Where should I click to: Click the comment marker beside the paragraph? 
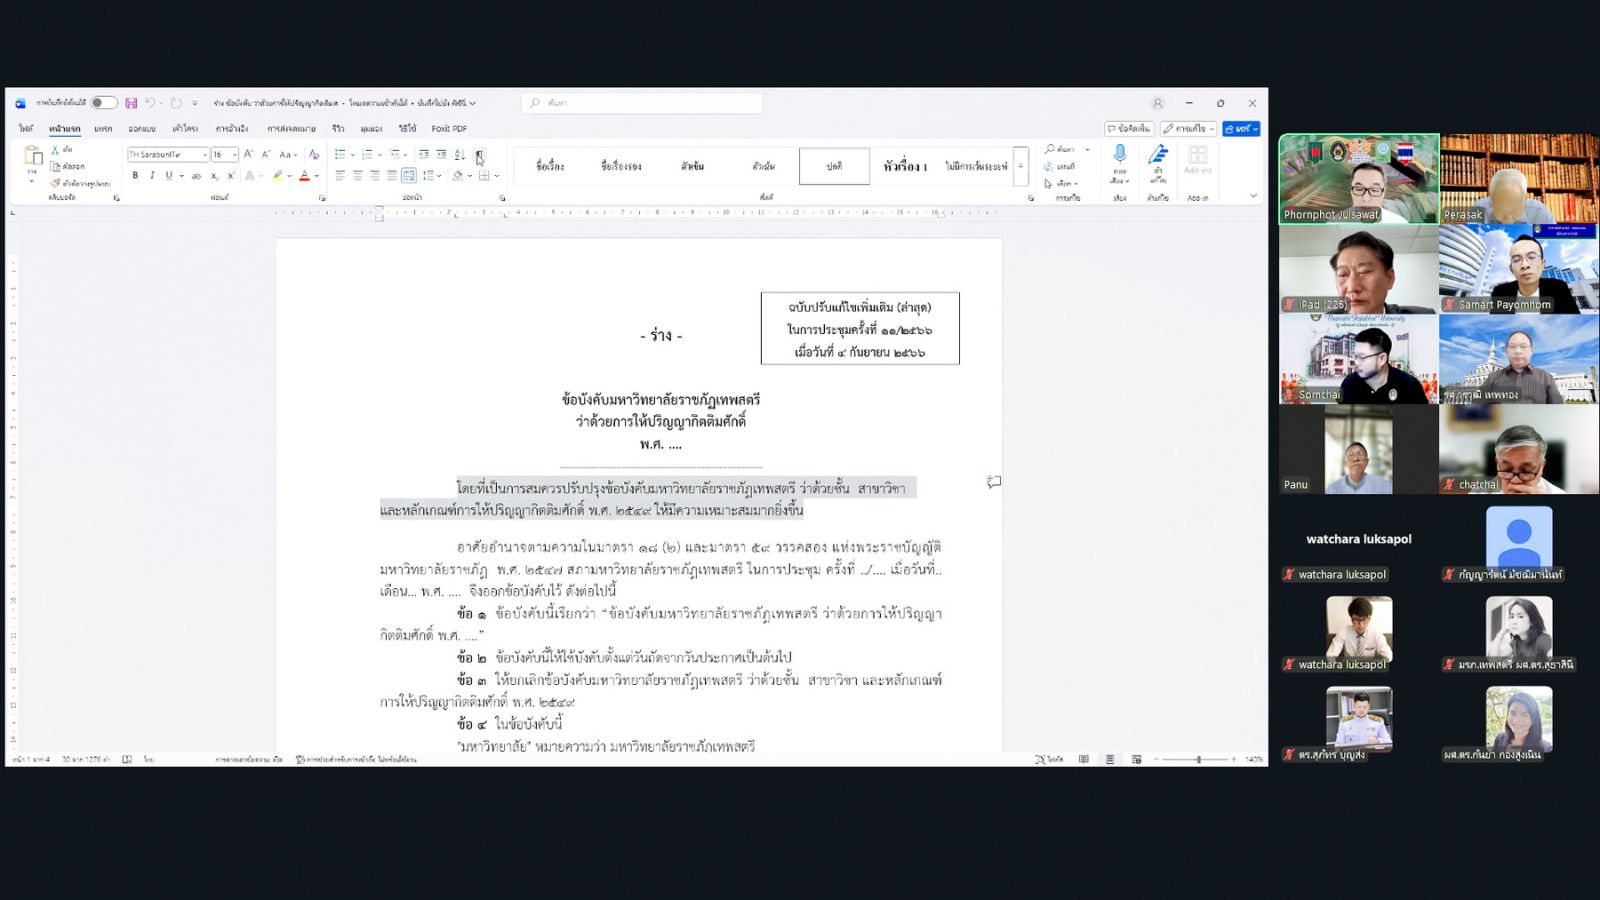click(x=993, y=482)
